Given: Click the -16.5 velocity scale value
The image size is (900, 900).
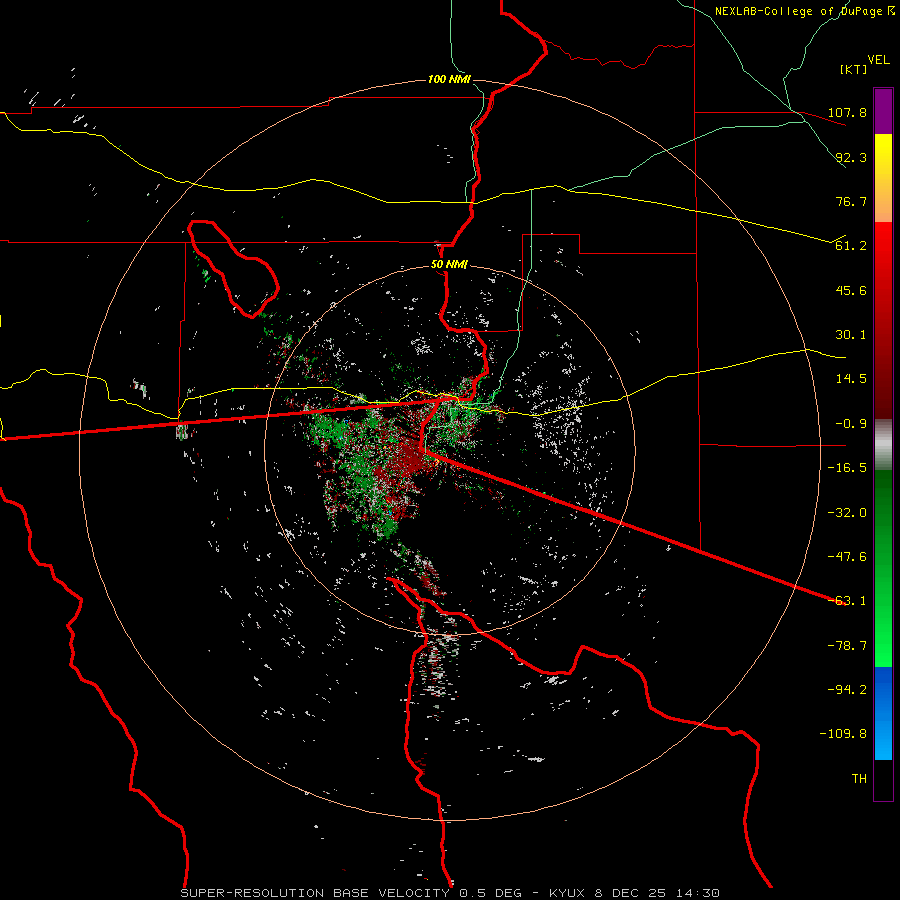Looking at the screenshot, I should pyautogui.click(x=847, y=468).
